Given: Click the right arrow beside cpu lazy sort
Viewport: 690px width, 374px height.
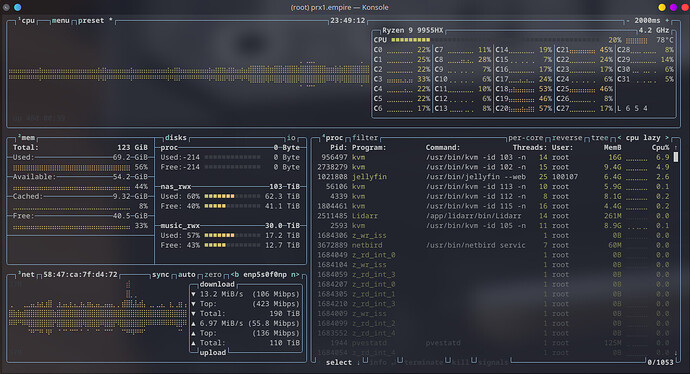Looking at the screenshot, I should pos(667,138).
